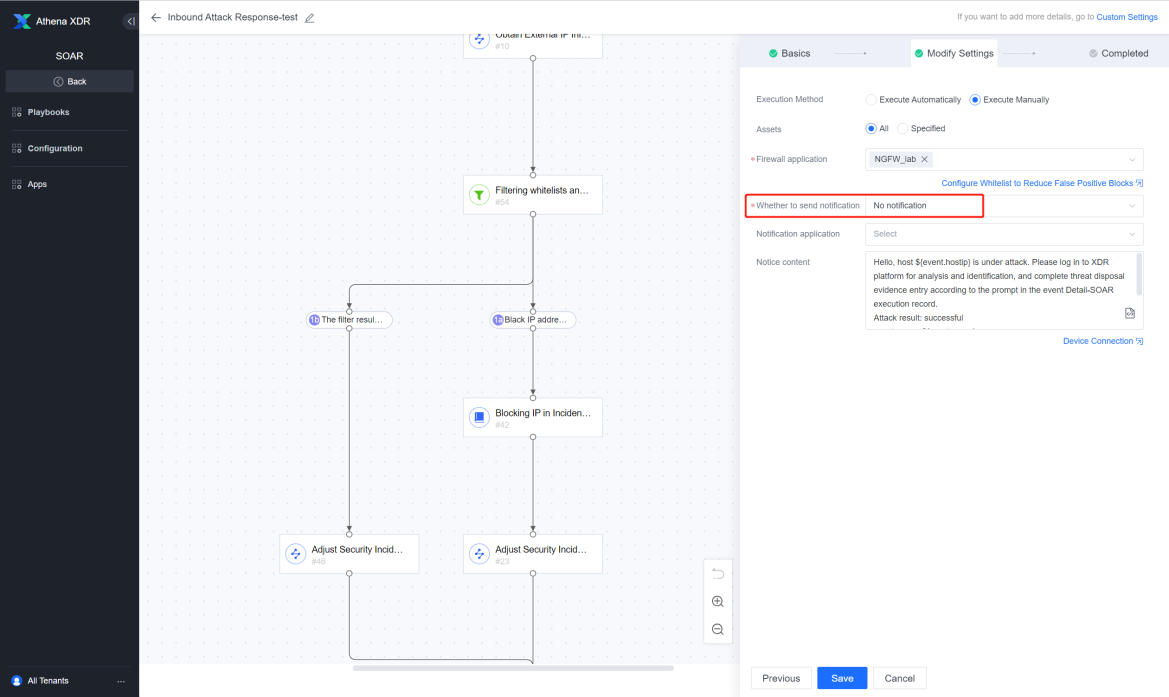Screen dimensions: 1169x697
Task: Open the Device Connection link
Action: (x=1103, y=341)
